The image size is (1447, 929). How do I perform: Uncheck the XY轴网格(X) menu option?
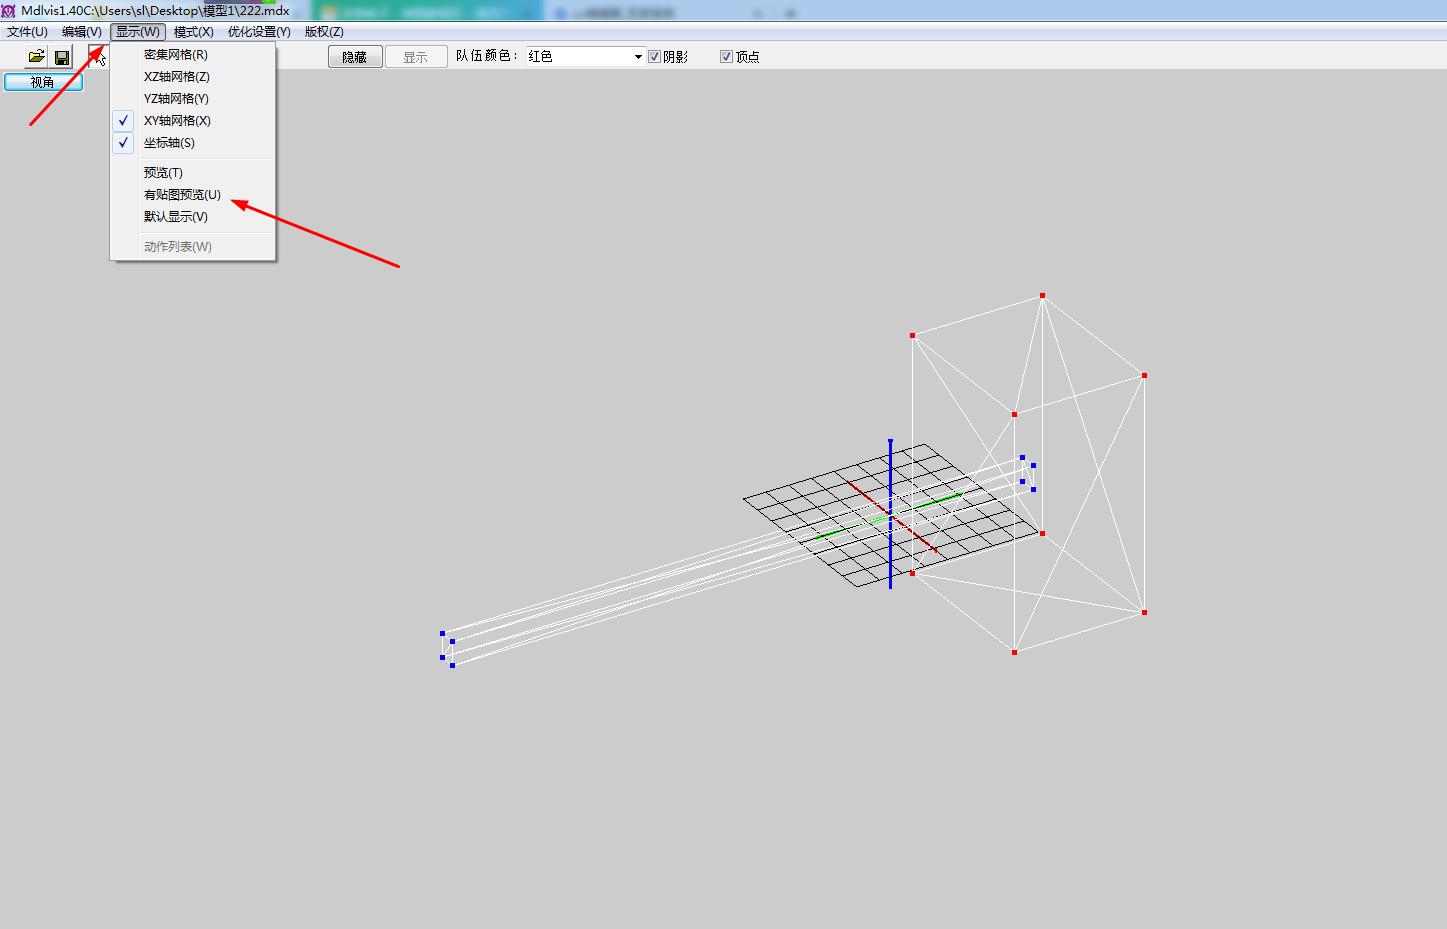point(177,121)
